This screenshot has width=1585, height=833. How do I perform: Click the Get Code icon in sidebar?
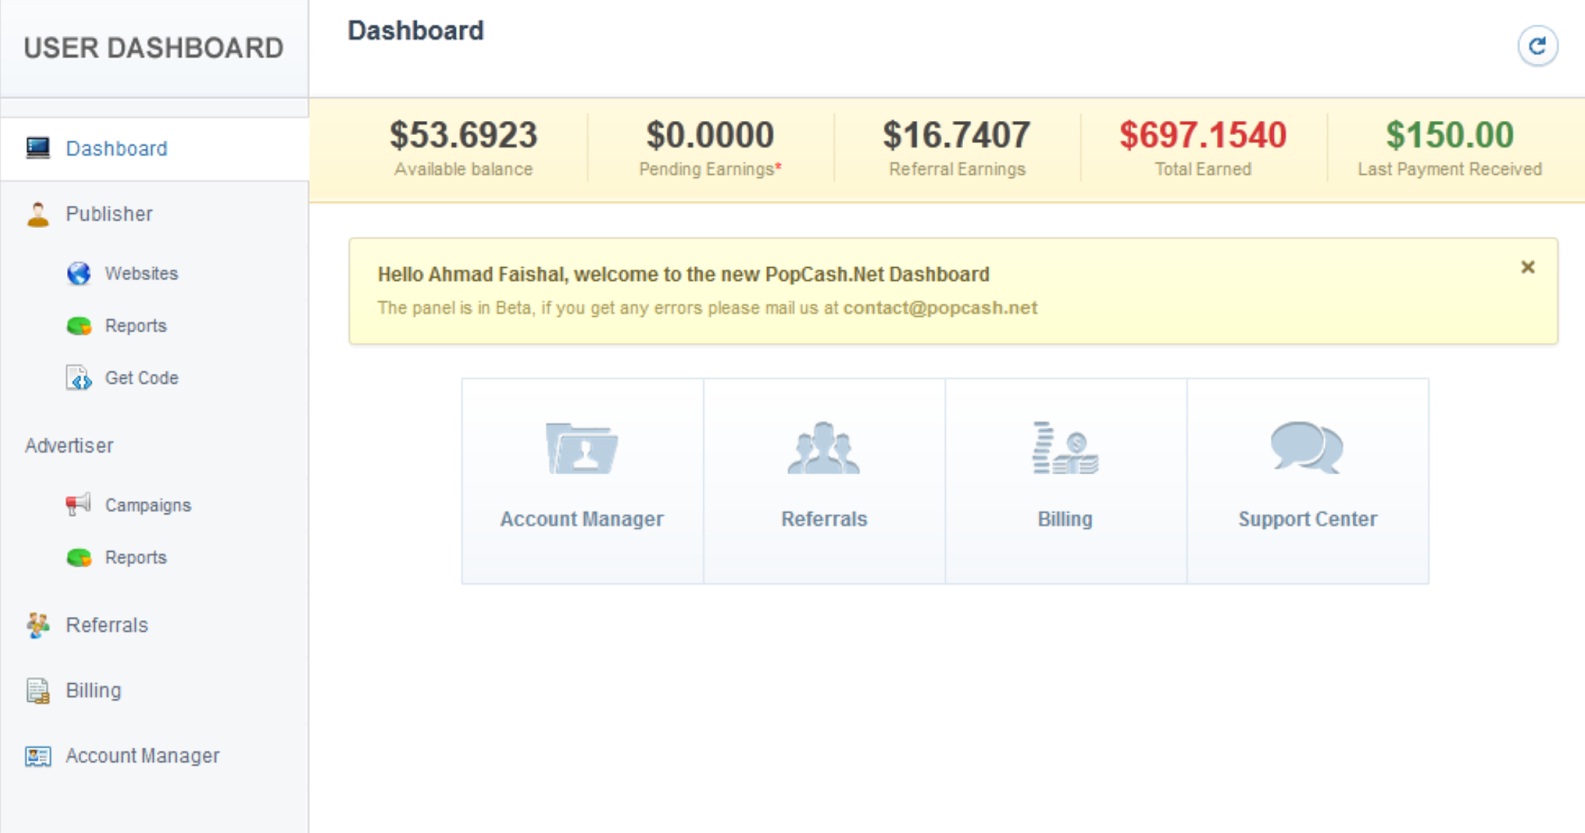(x=79, y=378)
